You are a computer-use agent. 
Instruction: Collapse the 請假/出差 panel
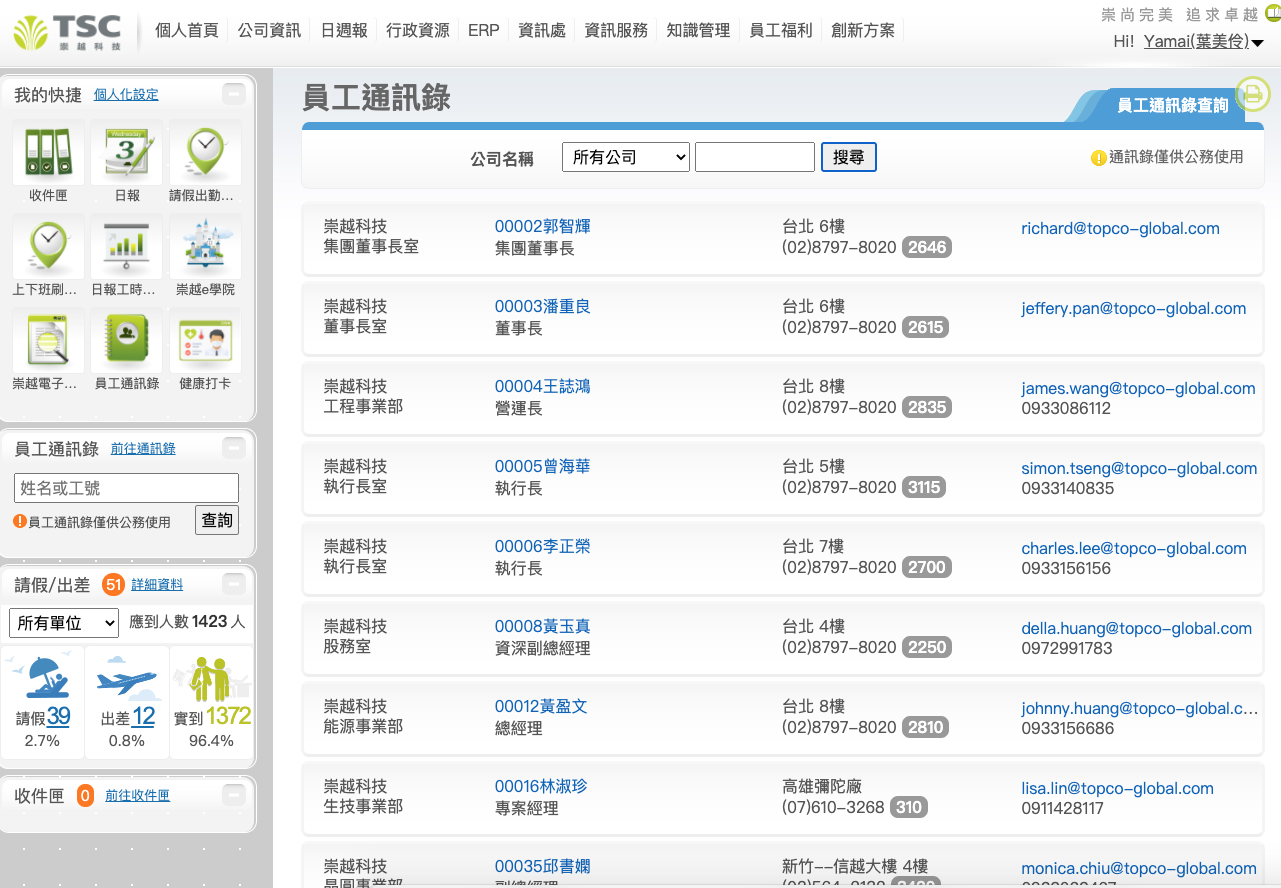[x=233, y=585]
